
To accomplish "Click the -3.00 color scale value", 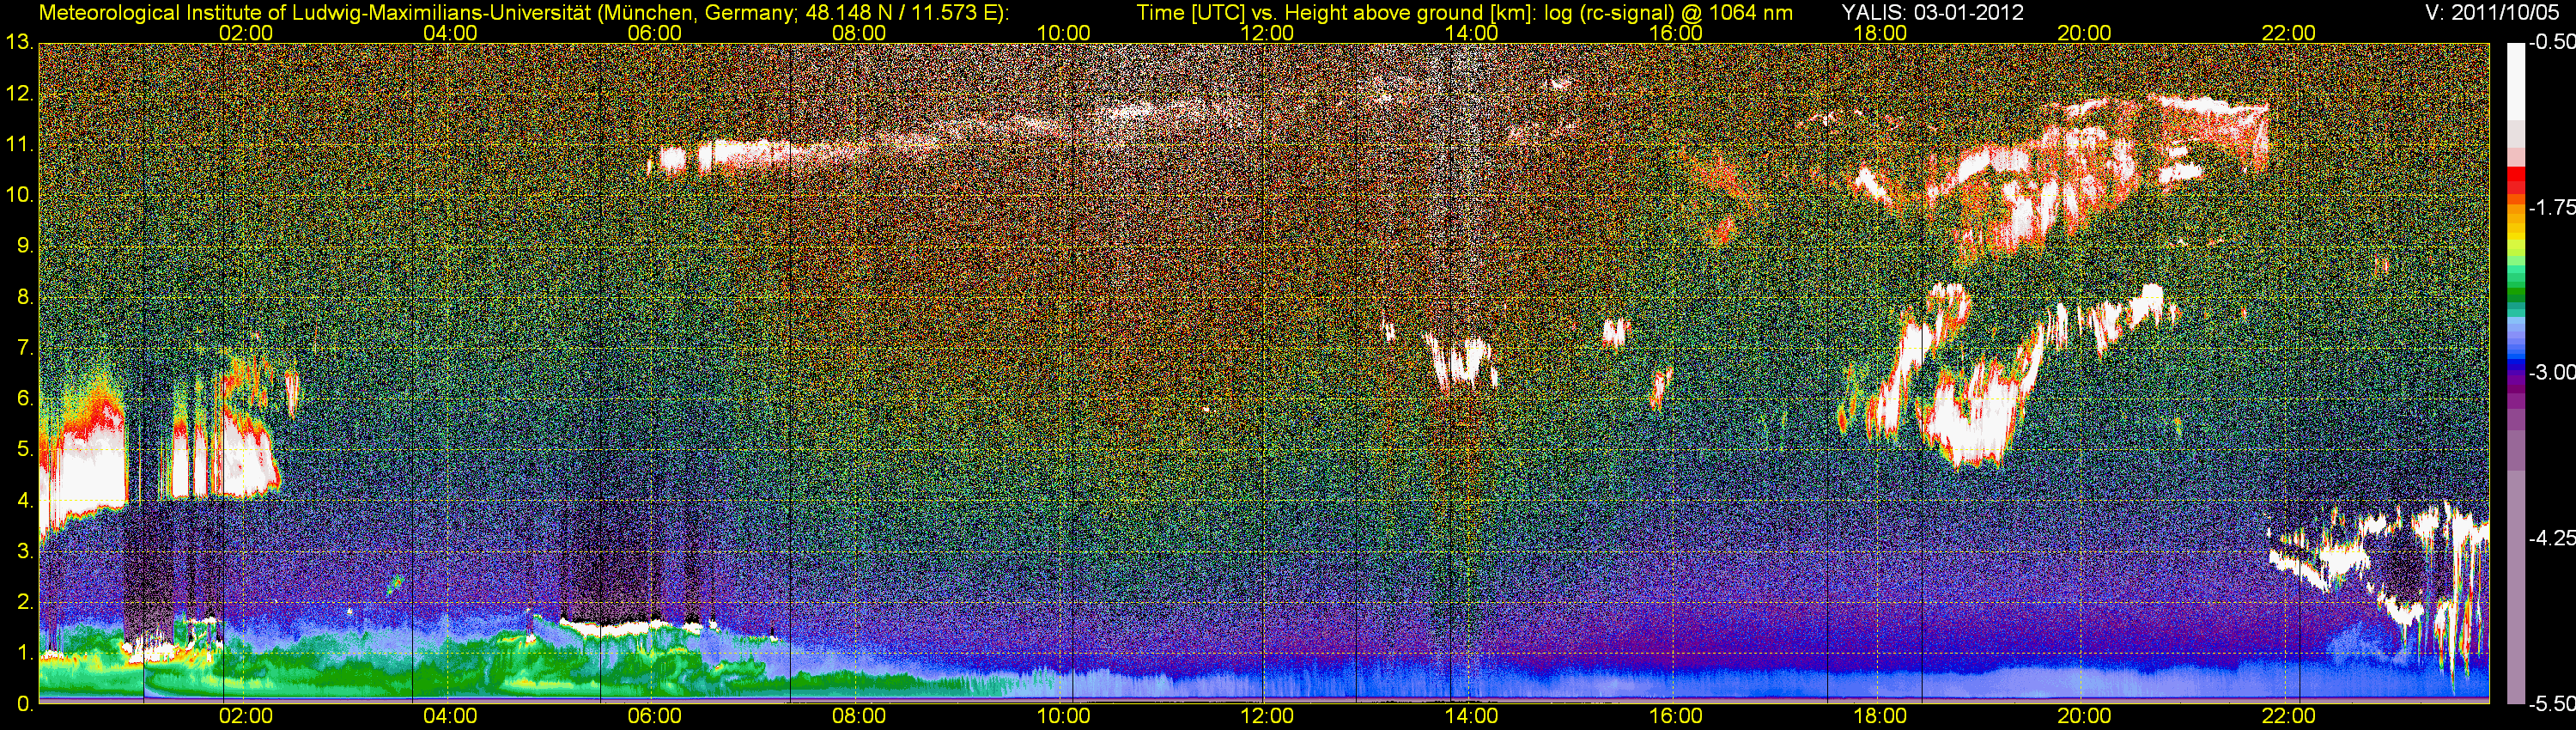I will click(x=2551, y=373).
